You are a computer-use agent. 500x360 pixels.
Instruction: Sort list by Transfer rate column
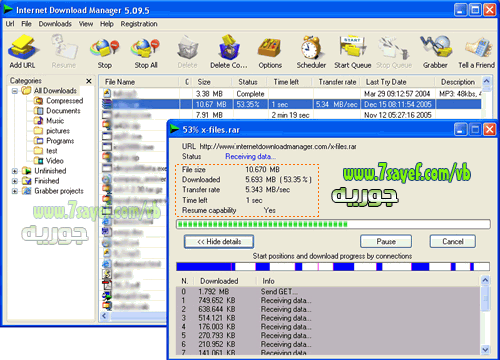[337, 82]
